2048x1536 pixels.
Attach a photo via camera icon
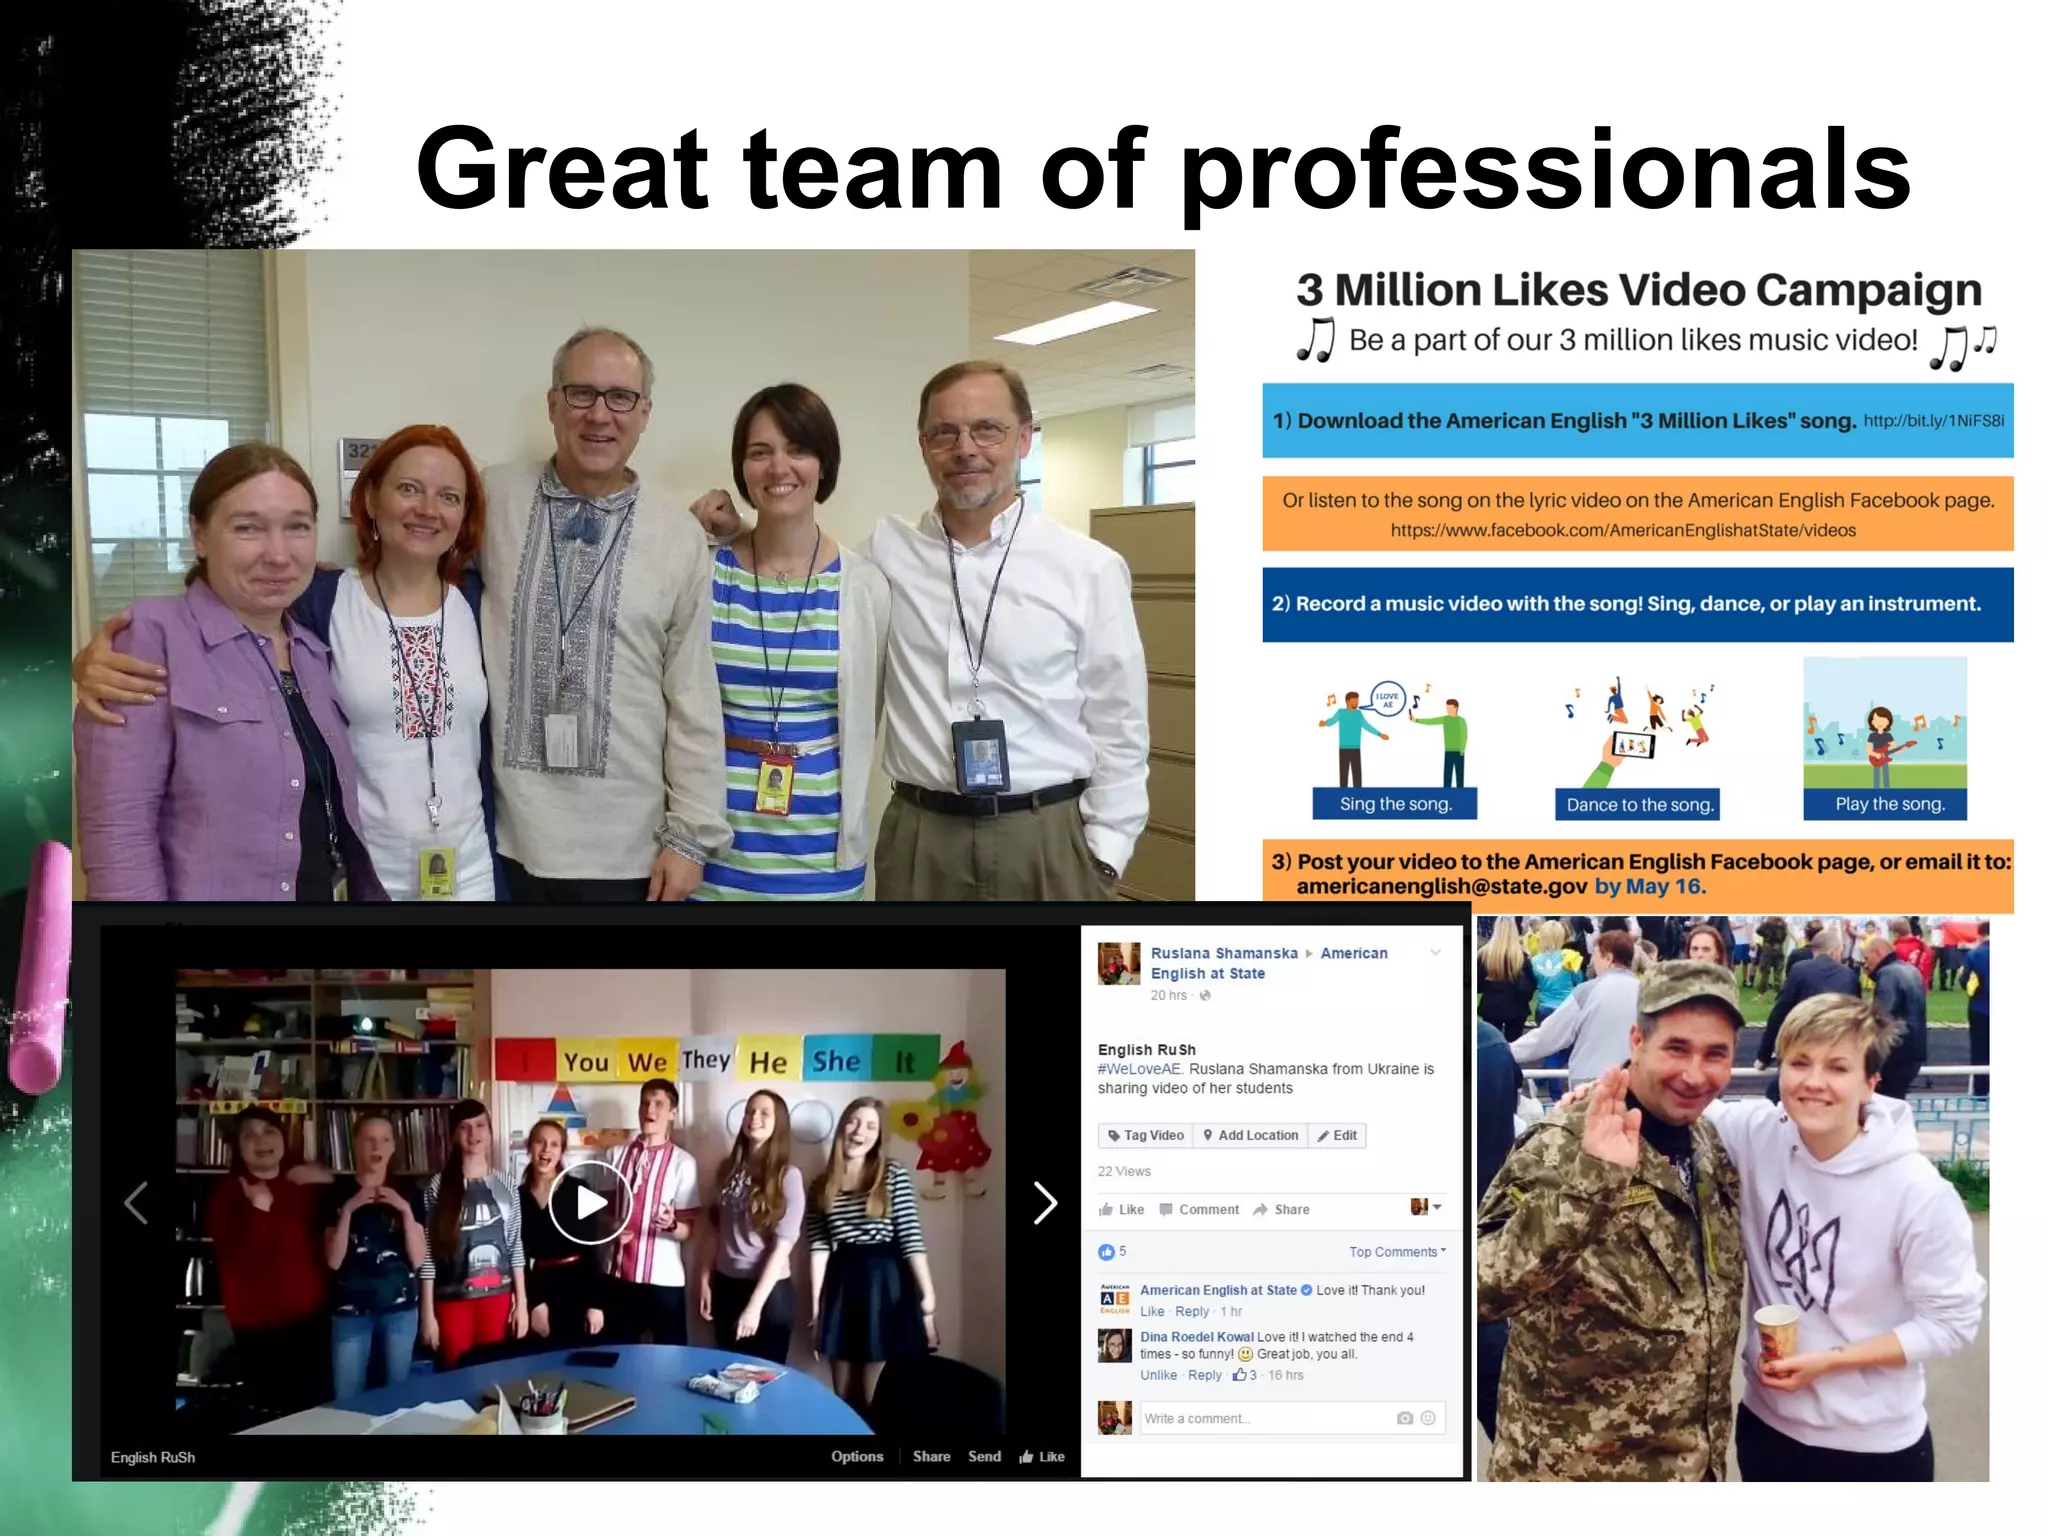(x=1404, y=1418)
